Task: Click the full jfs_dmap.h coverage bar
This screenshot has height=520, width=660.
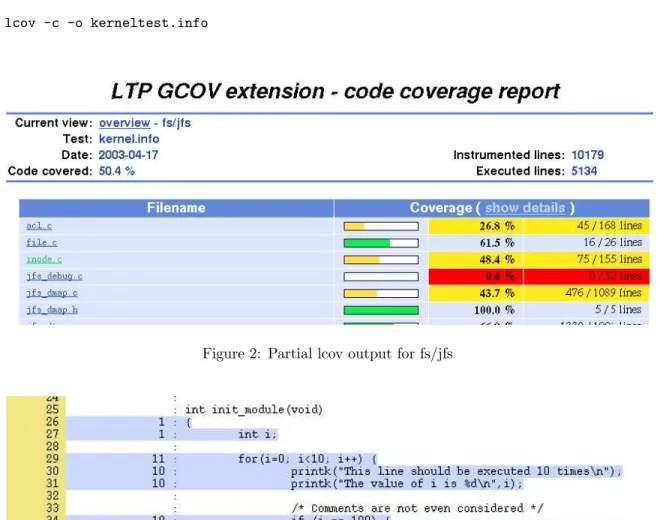Action: tap(381, 310)
